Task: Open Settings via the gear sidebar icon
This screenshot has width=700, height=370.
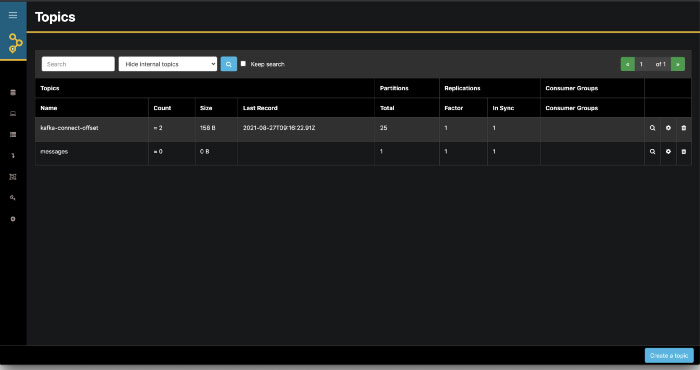Action: 13,219
